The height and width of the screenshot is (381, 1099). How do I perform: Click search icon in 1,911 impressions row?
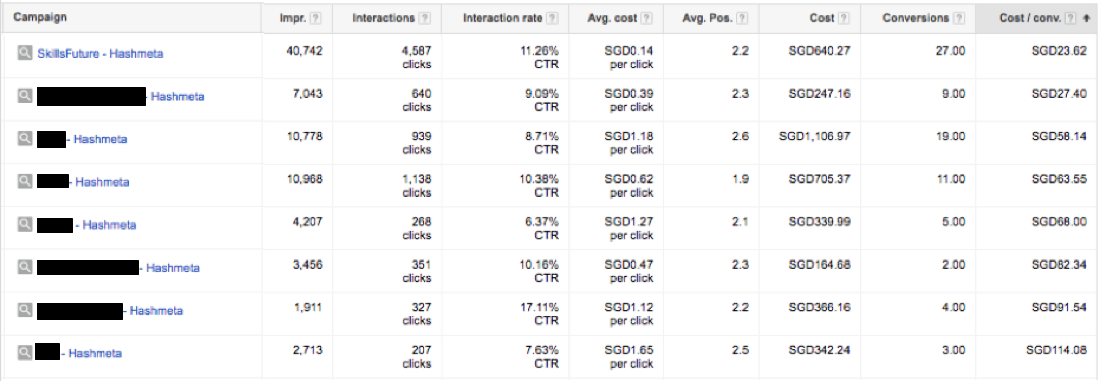click(25, 310)
